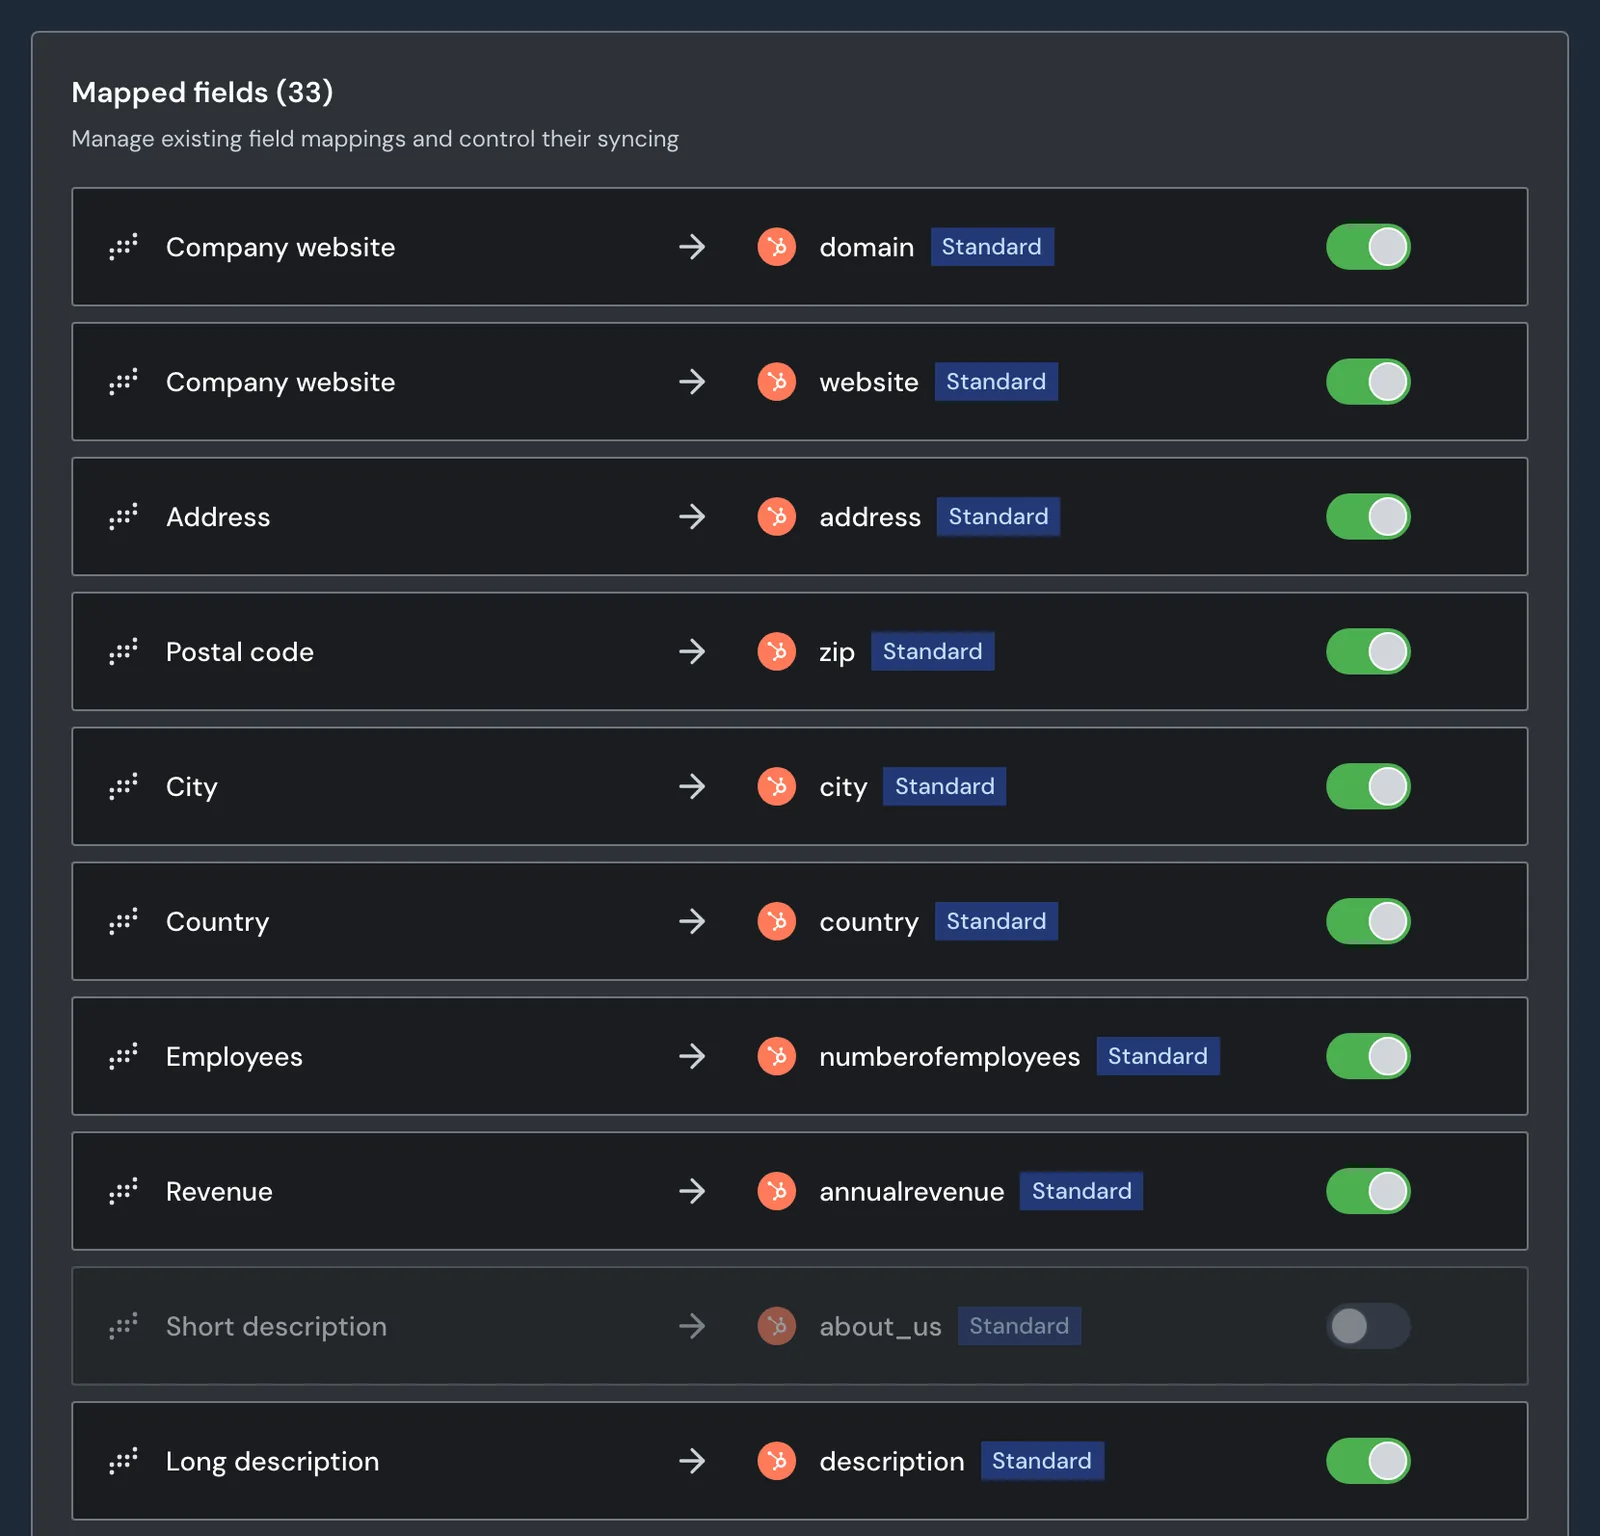Click the "Employees" source field label
Screen dimensions: 1600x1536
click(234, 1057)
